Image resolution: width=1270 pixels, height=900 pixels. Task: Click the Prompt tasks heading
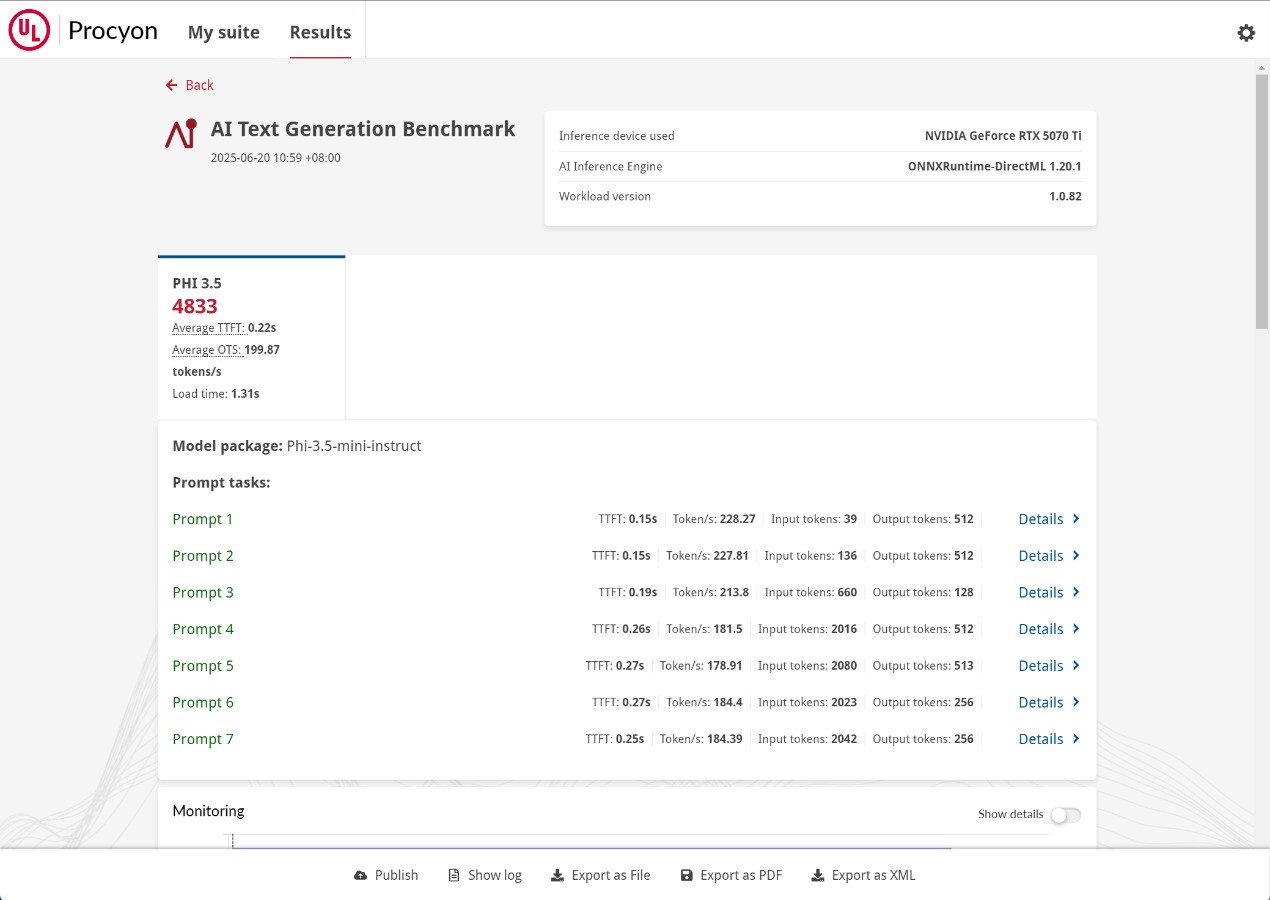tap(221, 482)
